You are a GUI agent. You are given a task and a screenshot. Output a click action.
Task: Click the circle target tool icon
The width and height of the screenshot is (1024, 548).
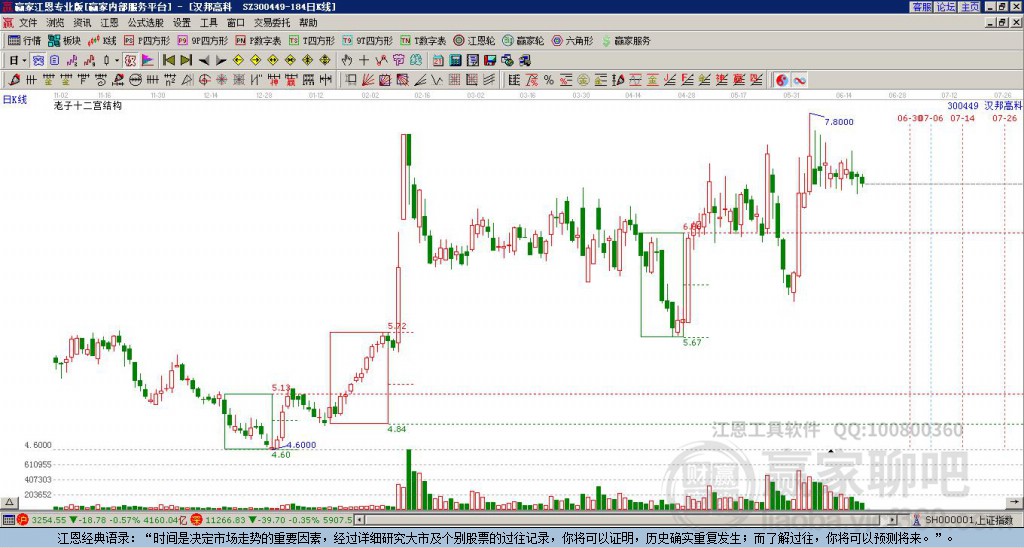point(204,80)
